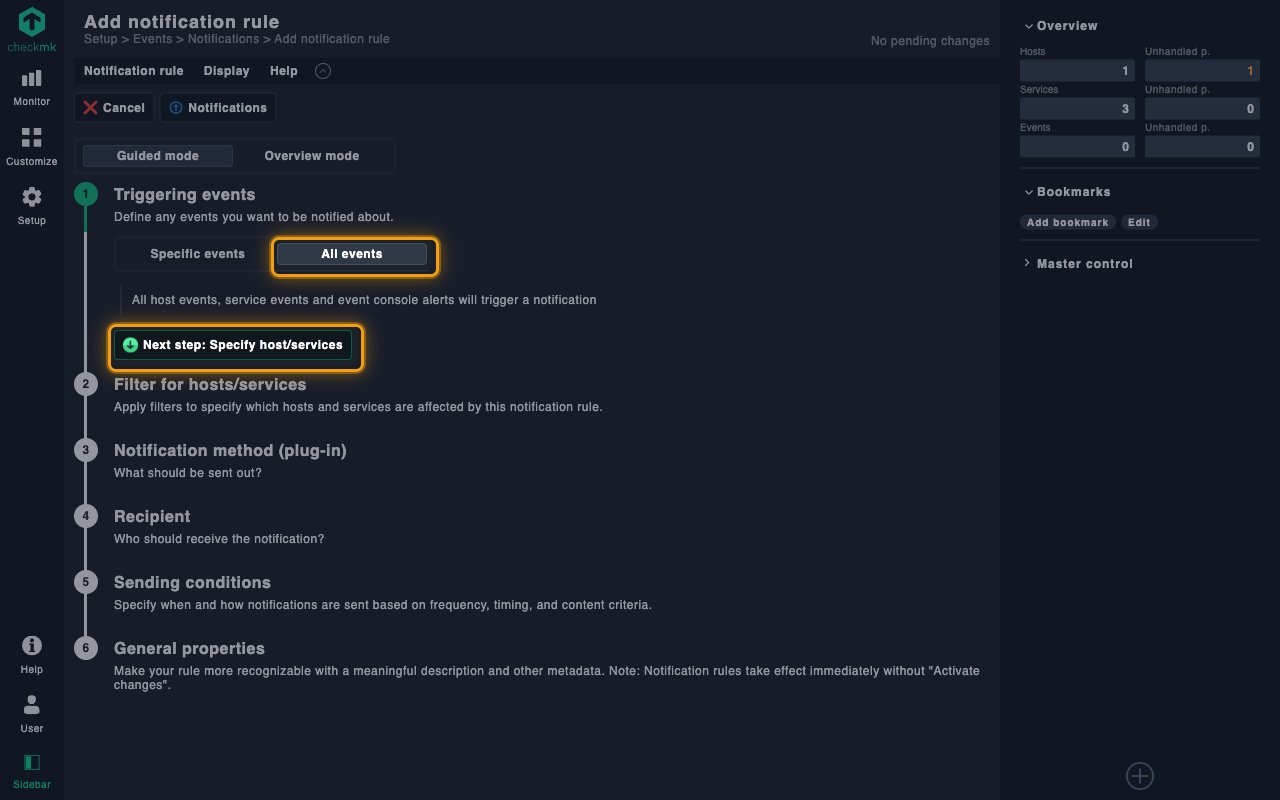Click the Add bookmark button
The image size is (1280, 800).
point(1068,222)
